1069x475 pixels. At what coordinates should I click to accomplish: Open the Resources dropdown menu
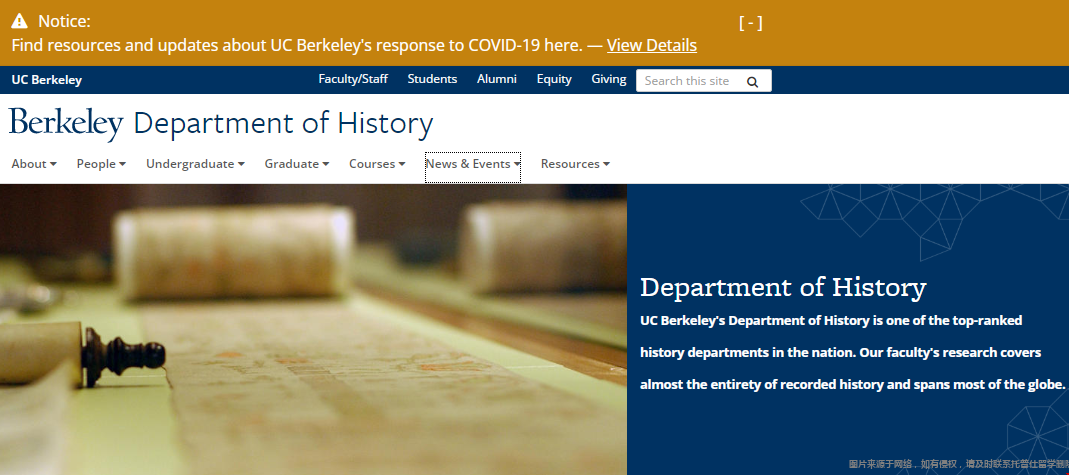575,164
